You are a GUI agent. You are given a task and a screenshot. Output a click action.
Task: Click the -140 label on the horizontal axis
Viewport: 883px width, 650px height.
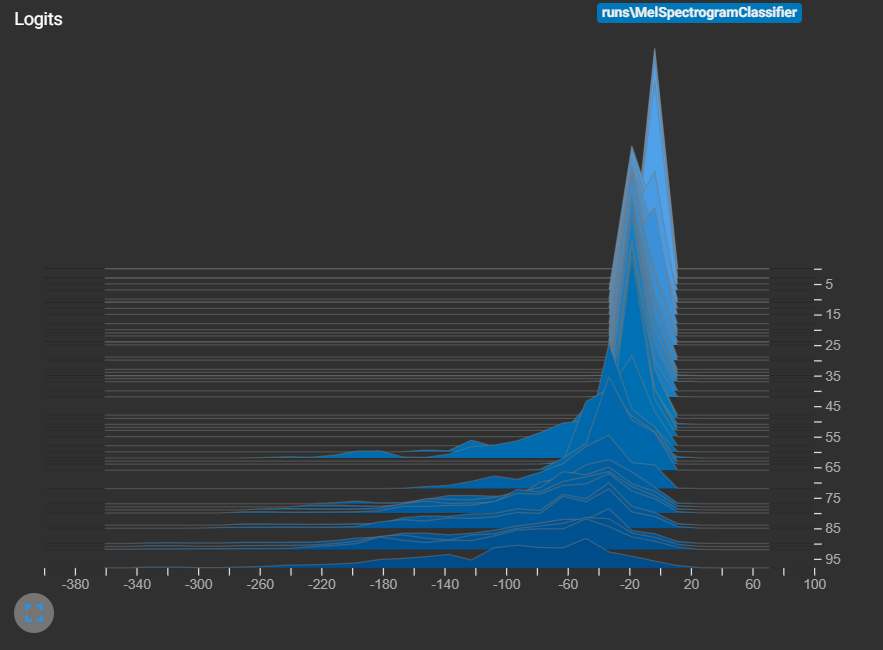445,584
